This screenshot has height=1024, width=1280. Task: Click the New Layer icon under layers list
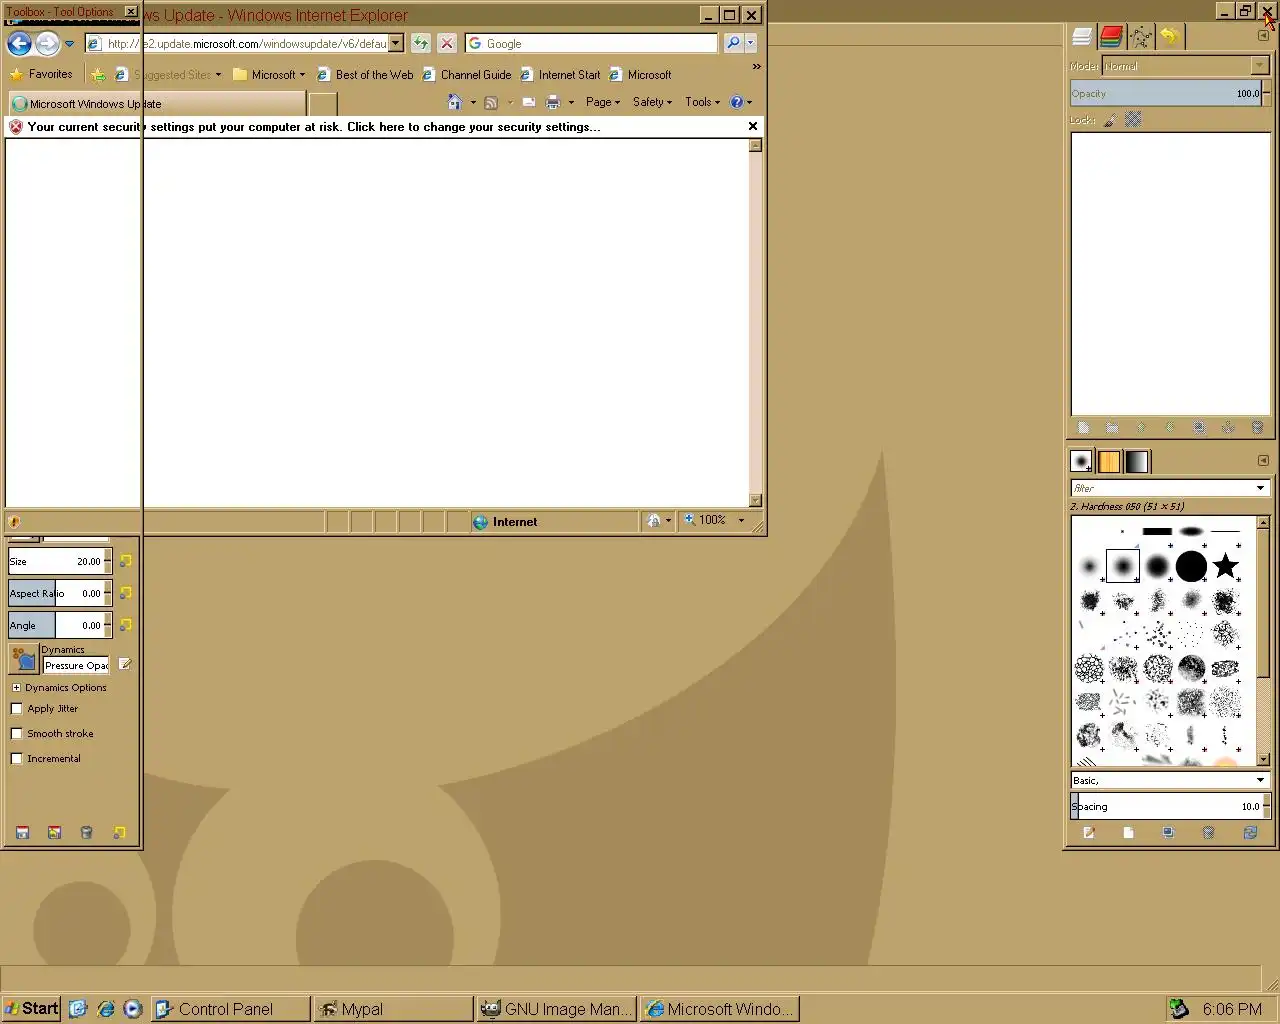point(1083,428)
